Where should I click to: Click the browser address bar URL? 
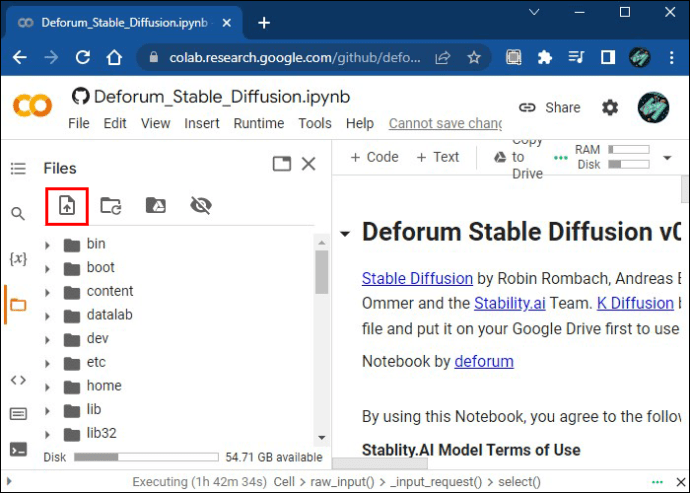pyautogui.click(x=295, y=58)
